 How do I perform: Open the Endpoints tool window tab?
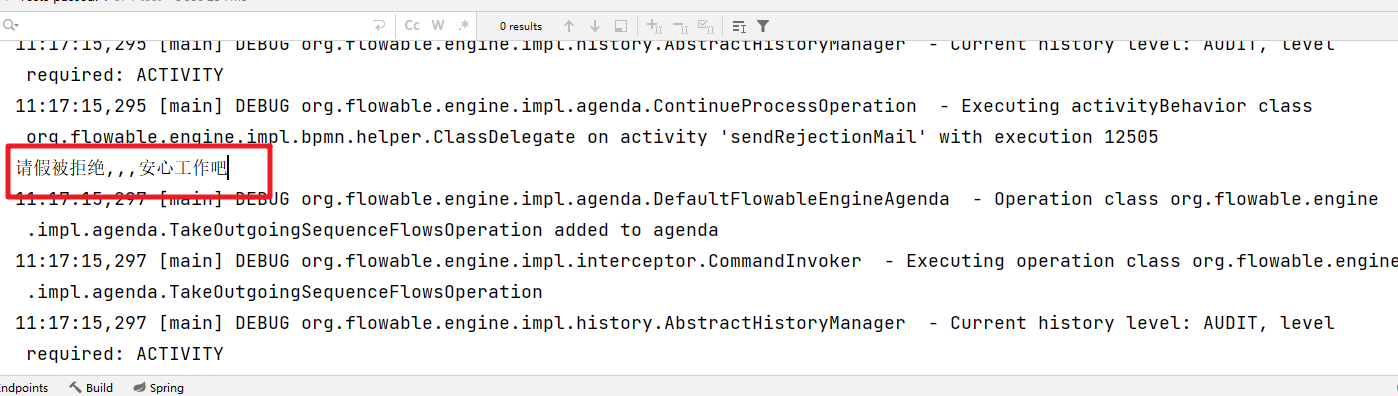(24, 388)
